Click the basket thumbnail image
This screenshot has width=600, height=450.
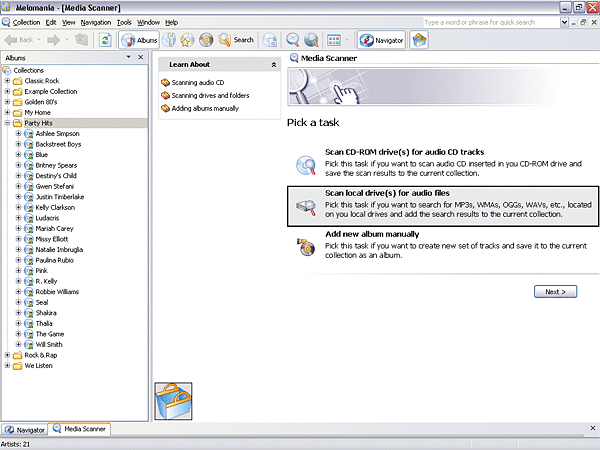(x=173, y=401)
